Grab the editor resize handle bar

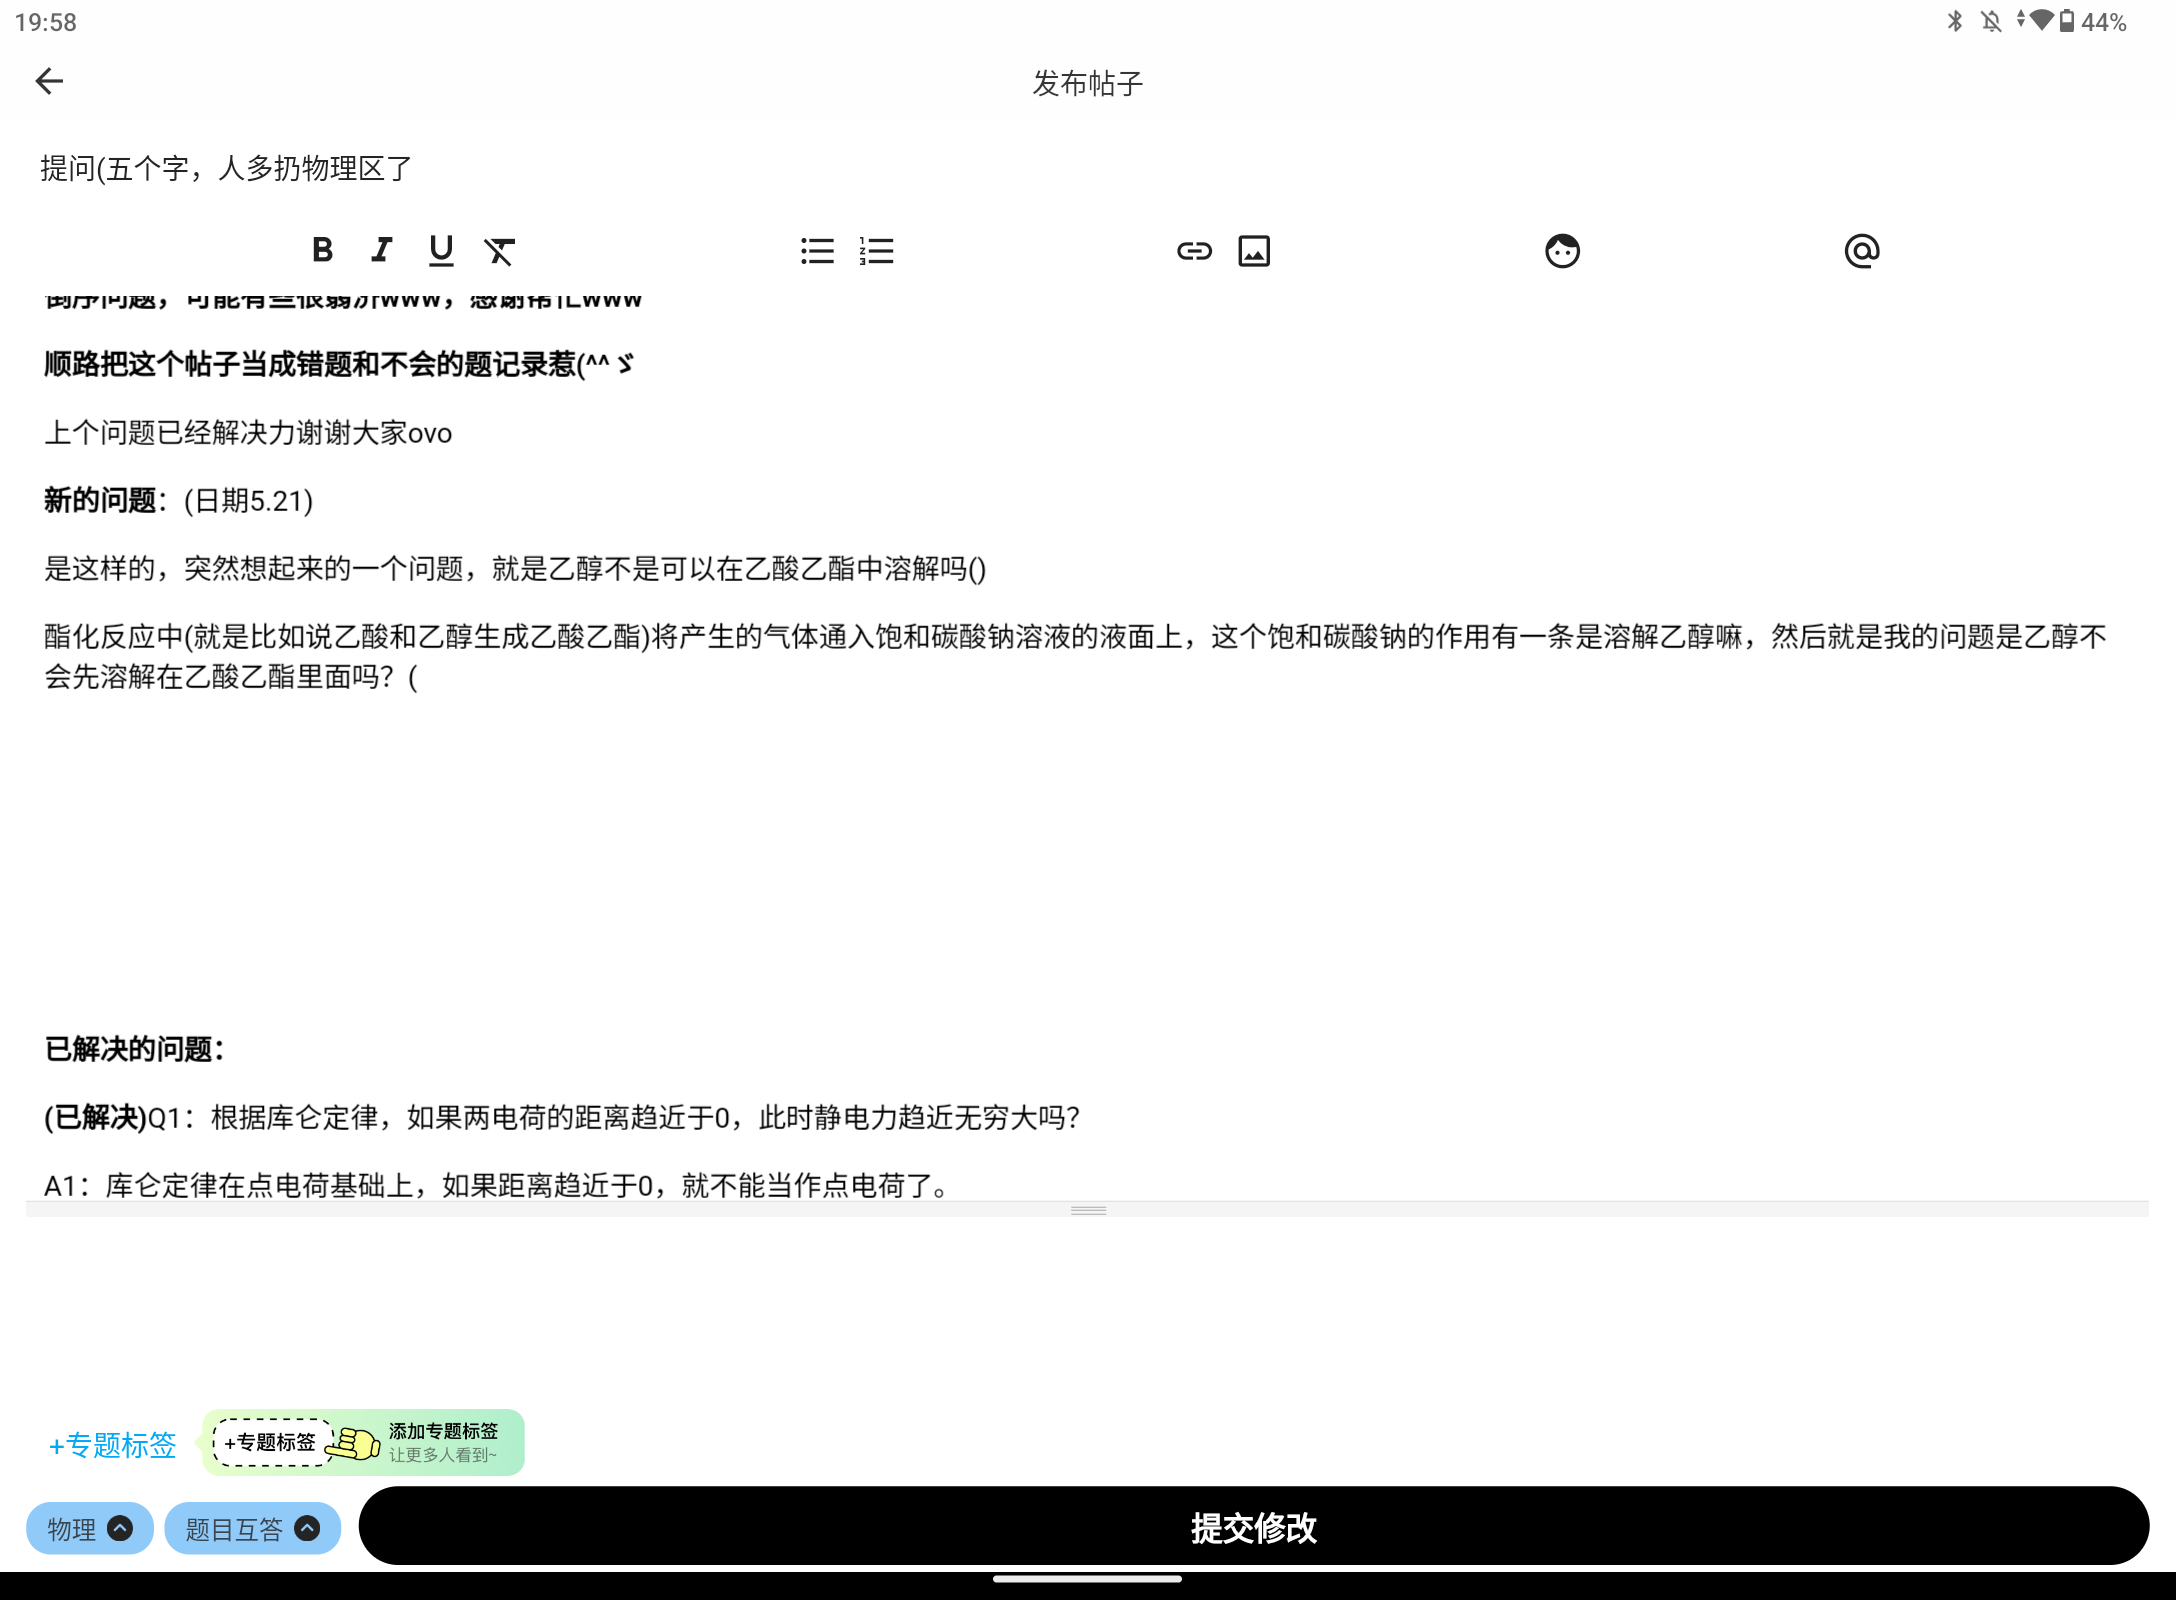[1088, 1210]
